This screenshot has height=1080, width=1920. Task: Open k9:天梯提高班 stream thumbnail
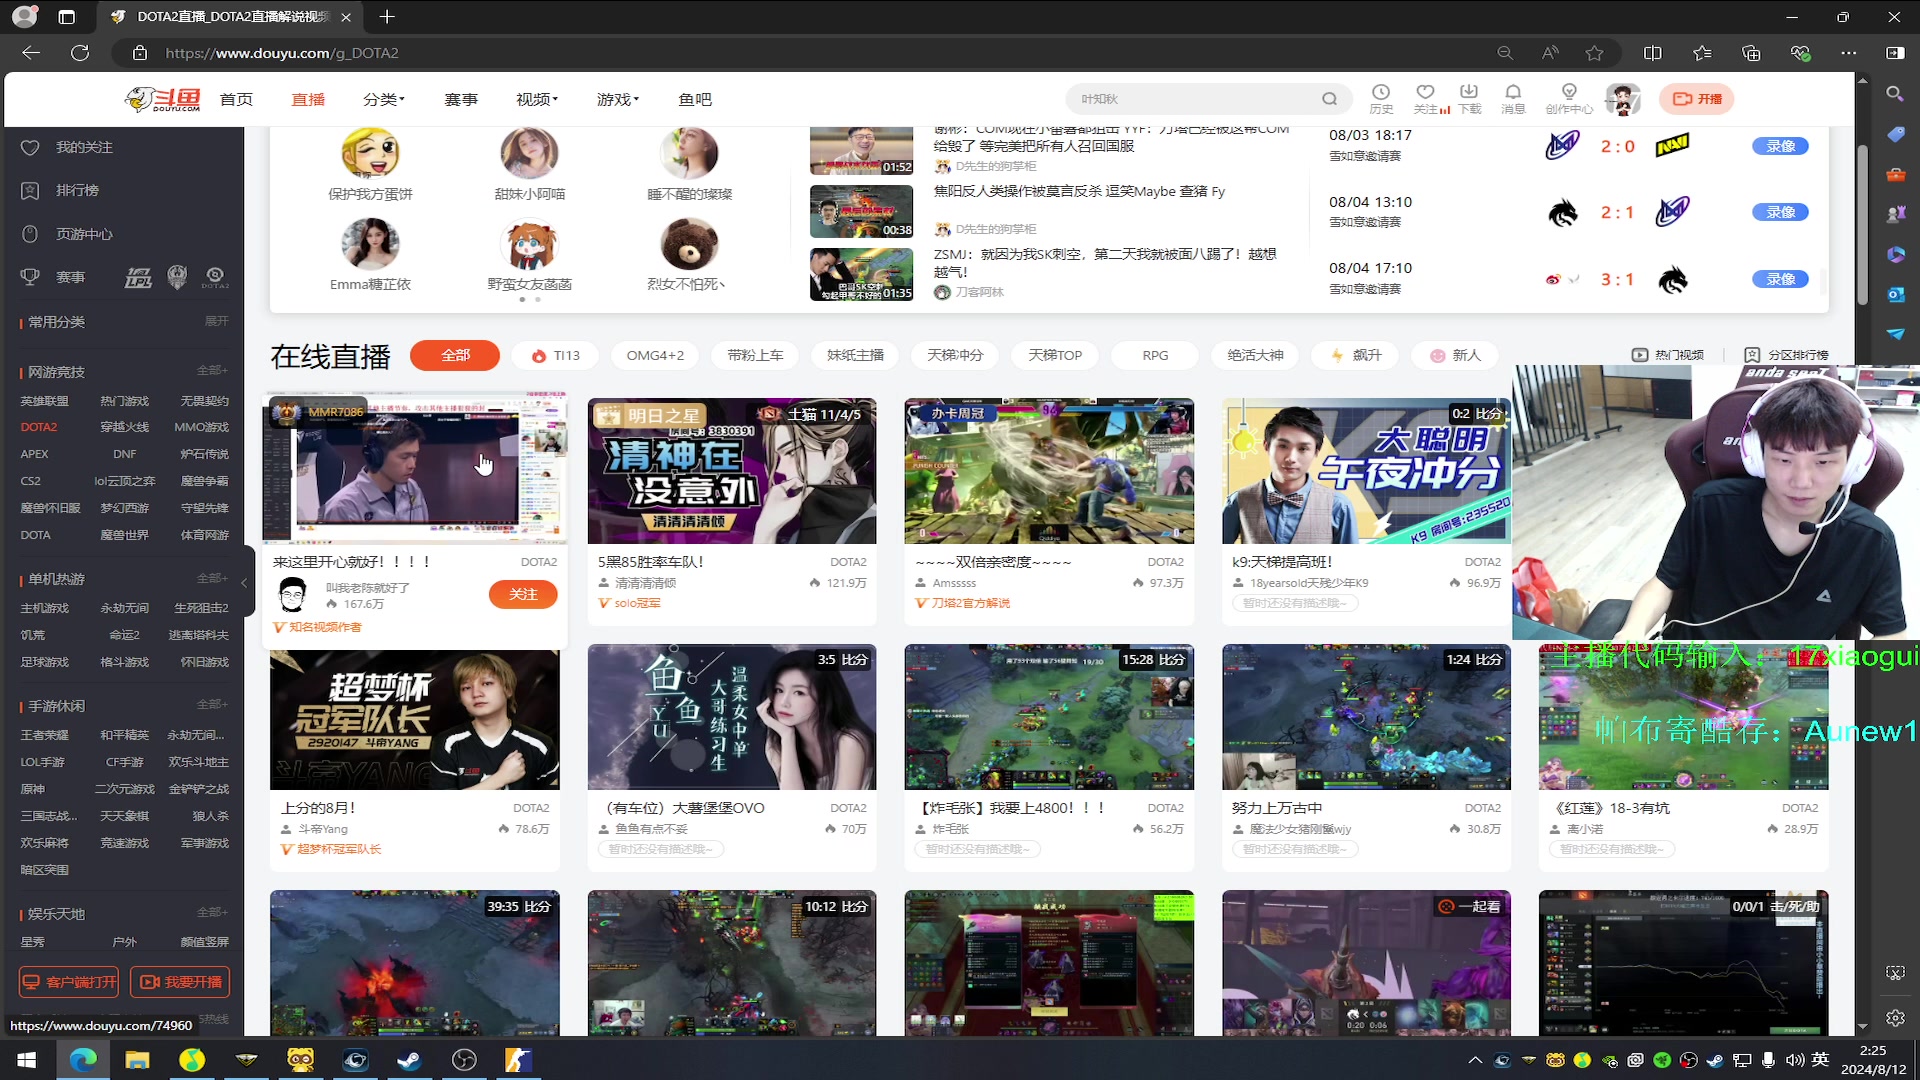coord(1366,471)
